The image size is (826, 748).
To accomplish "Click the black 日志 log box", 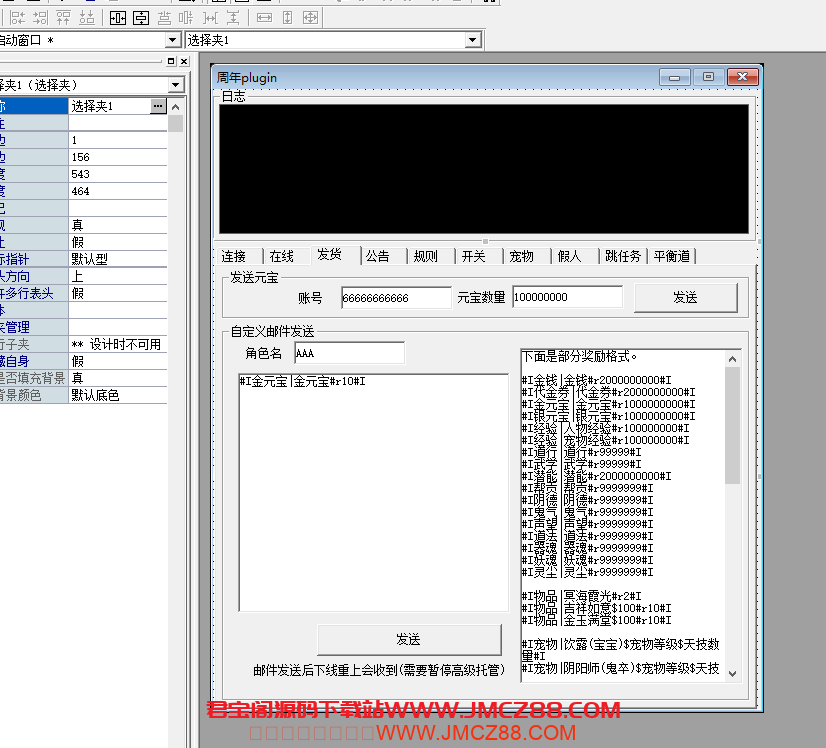I will (x=484, y=169).
